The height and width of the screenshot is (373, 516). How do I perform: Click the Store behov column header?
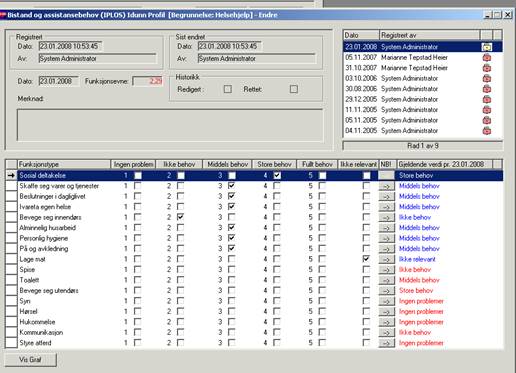[x=274, y=164]
